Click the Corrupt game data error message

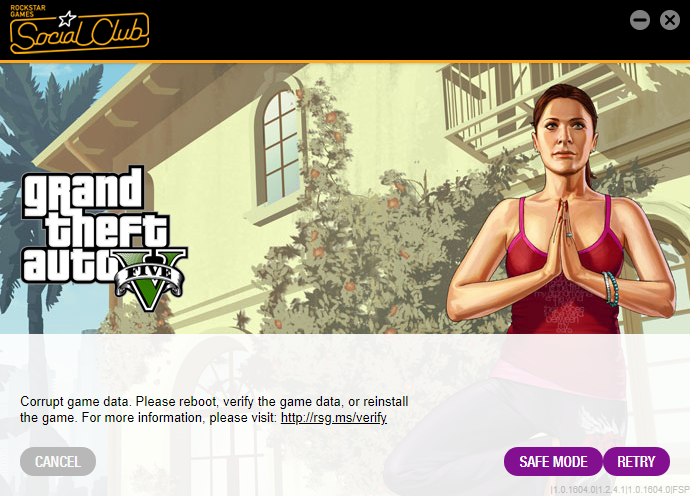coord(214,409)
